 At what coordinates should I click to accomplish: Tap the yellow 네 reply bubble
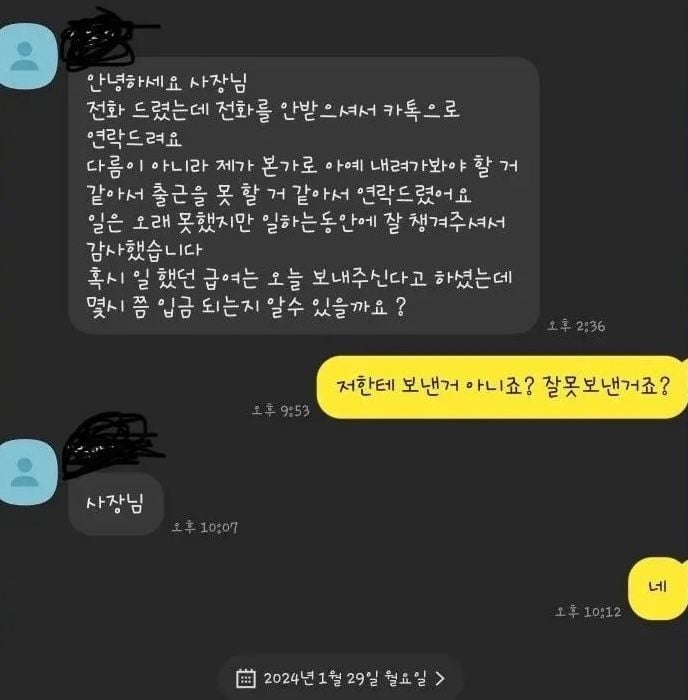click(658, 588)
